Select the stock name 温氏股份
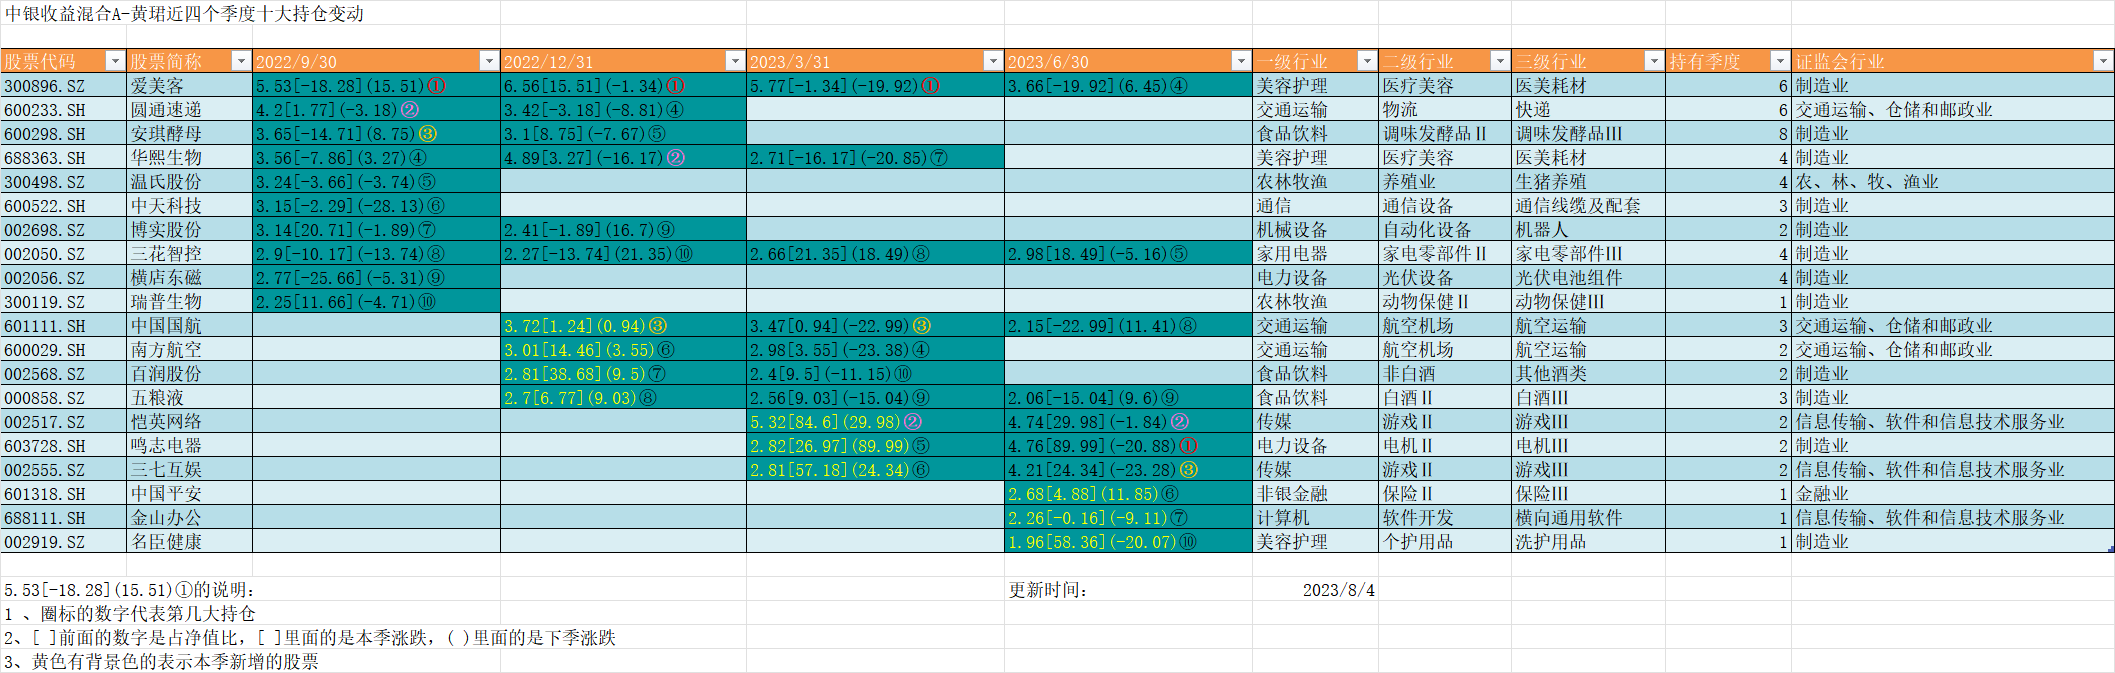 (x=189, y=182)
